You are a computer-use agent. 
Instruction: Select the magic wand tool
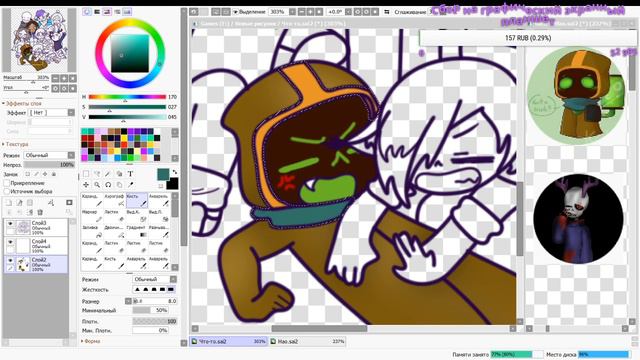(107, 173)
